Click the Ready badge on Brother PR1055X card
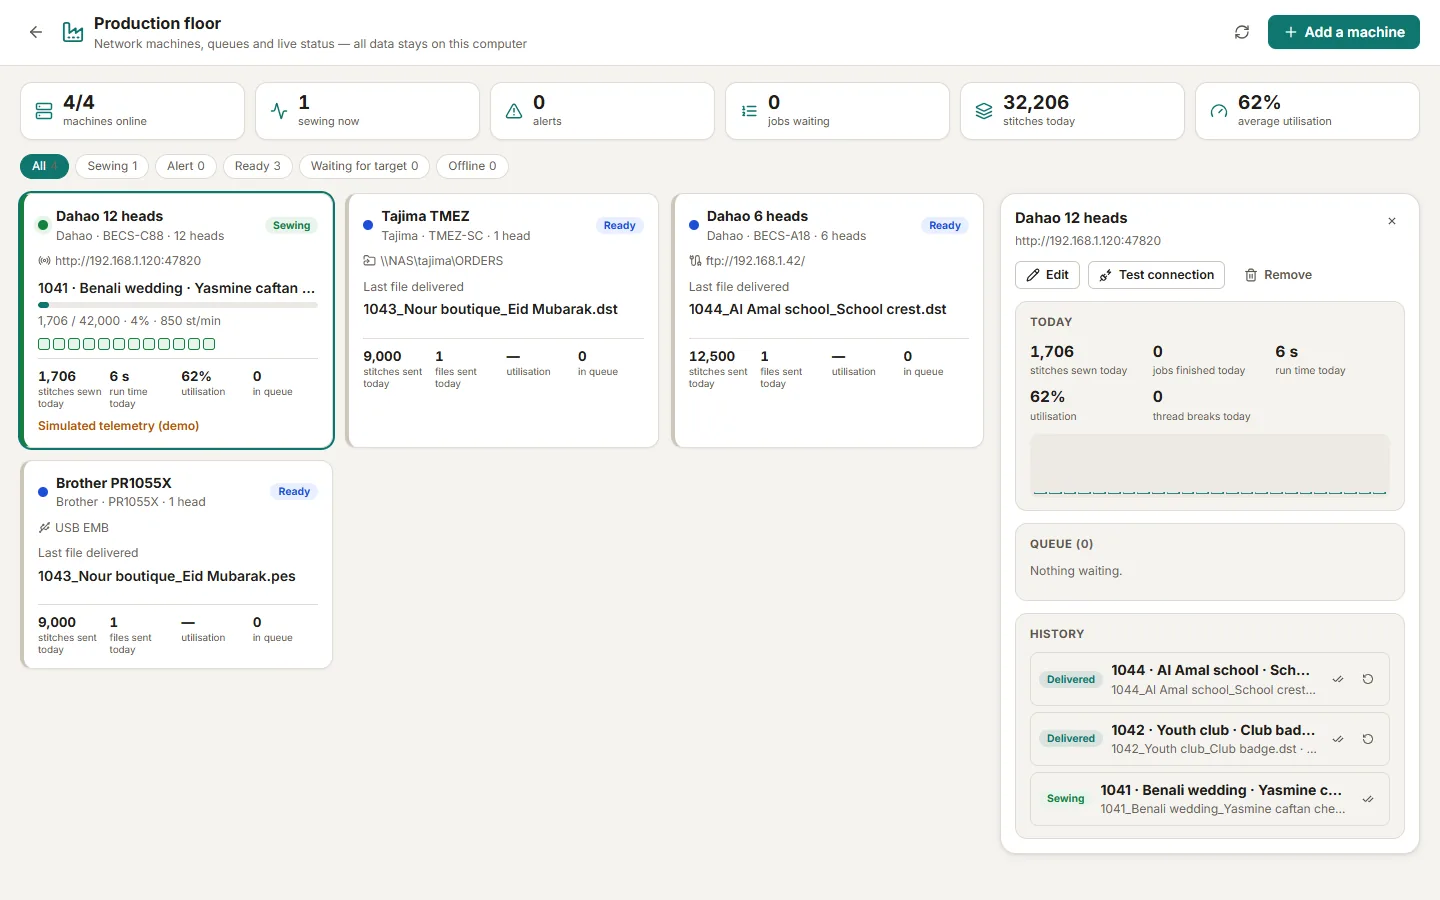The image size is (1440, 900). click(294, 492)
